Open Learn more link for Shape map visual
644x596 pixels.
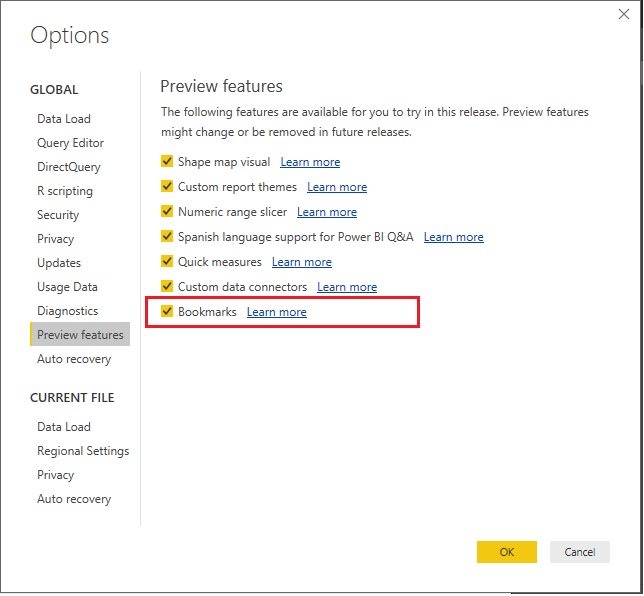point(310,162)
